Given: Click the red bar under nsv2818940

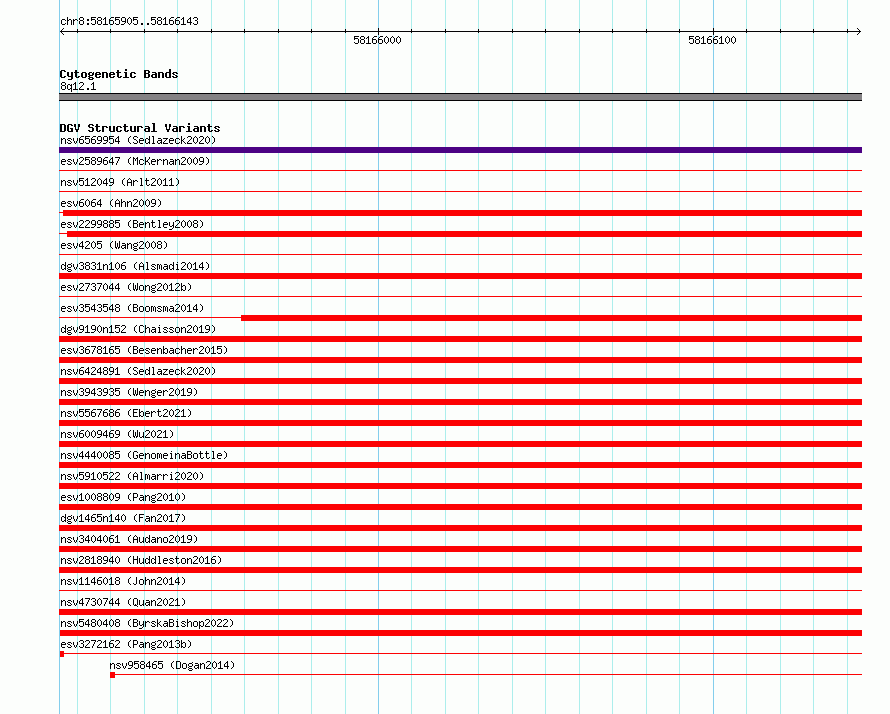Looking at the screenshot, I should (460, 570).
